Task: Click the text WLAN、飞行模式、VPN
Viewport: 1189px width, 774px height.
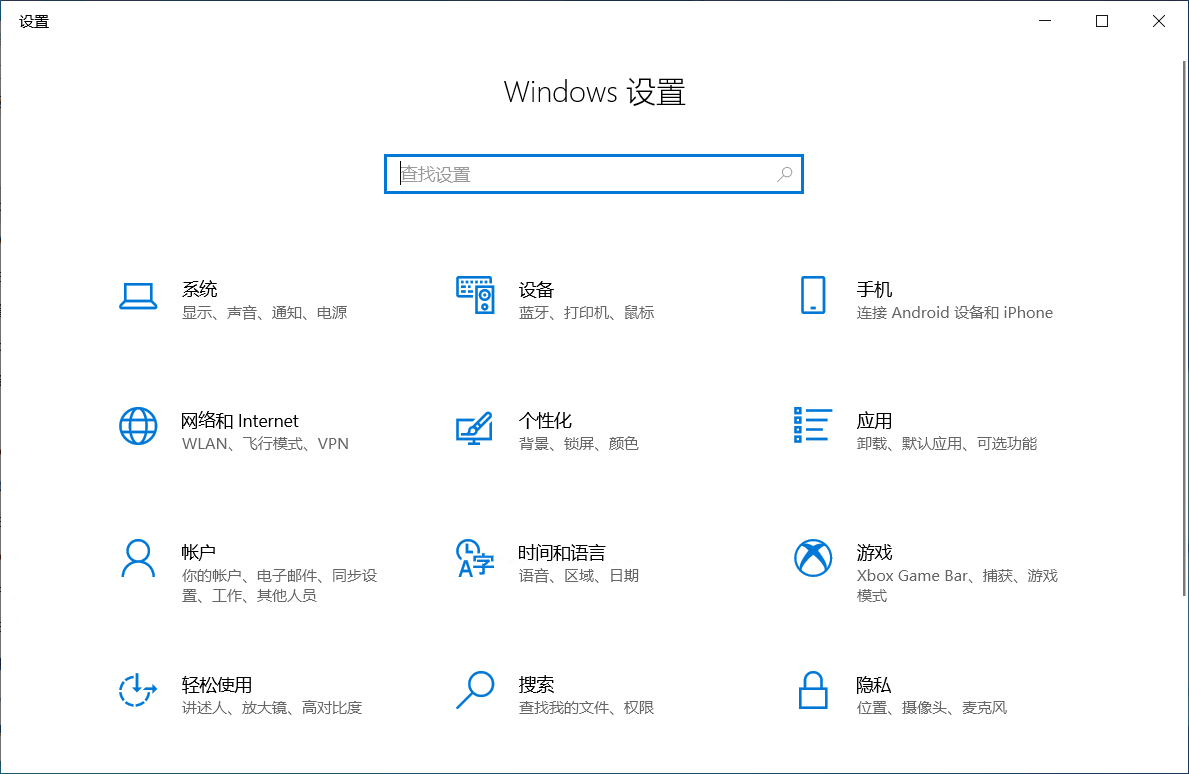Action: (x=265, y=443)
